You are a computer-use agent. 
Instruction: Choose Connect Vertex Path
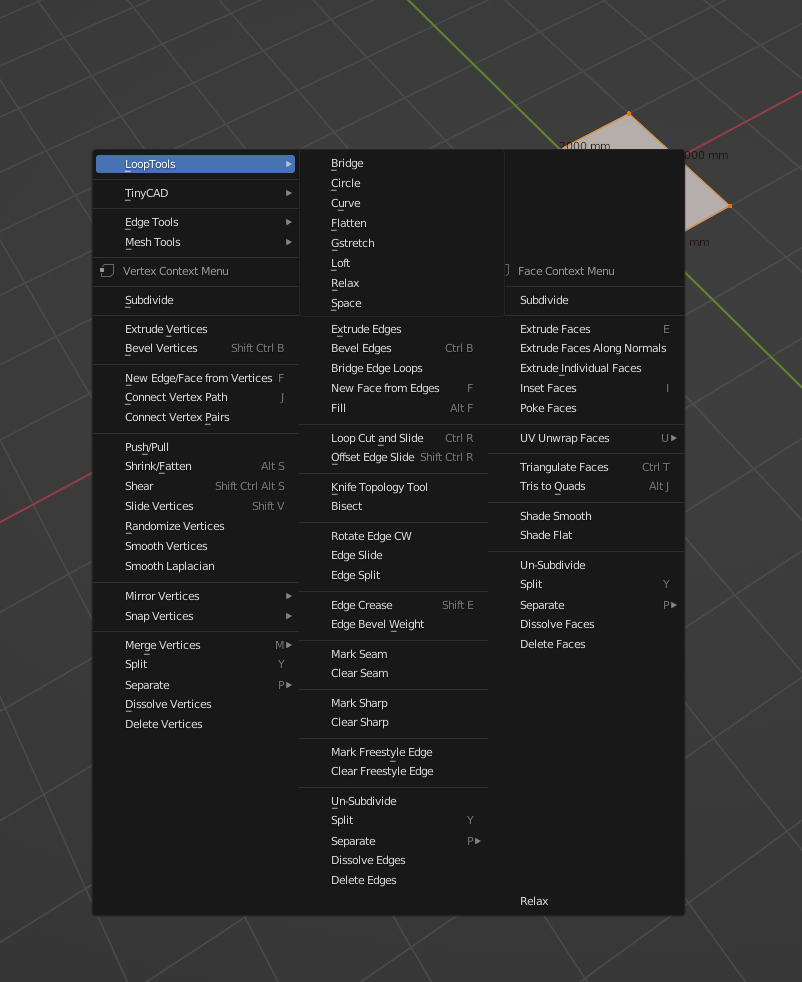point(195,397)
